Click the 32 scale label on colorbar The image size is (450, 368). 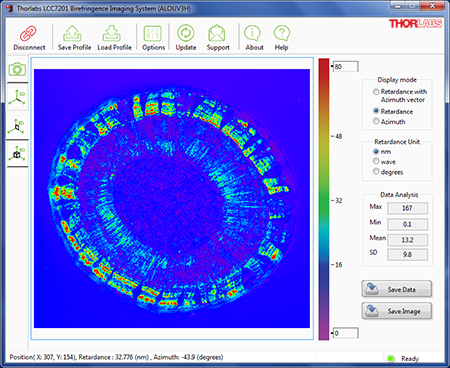(338, 200)
